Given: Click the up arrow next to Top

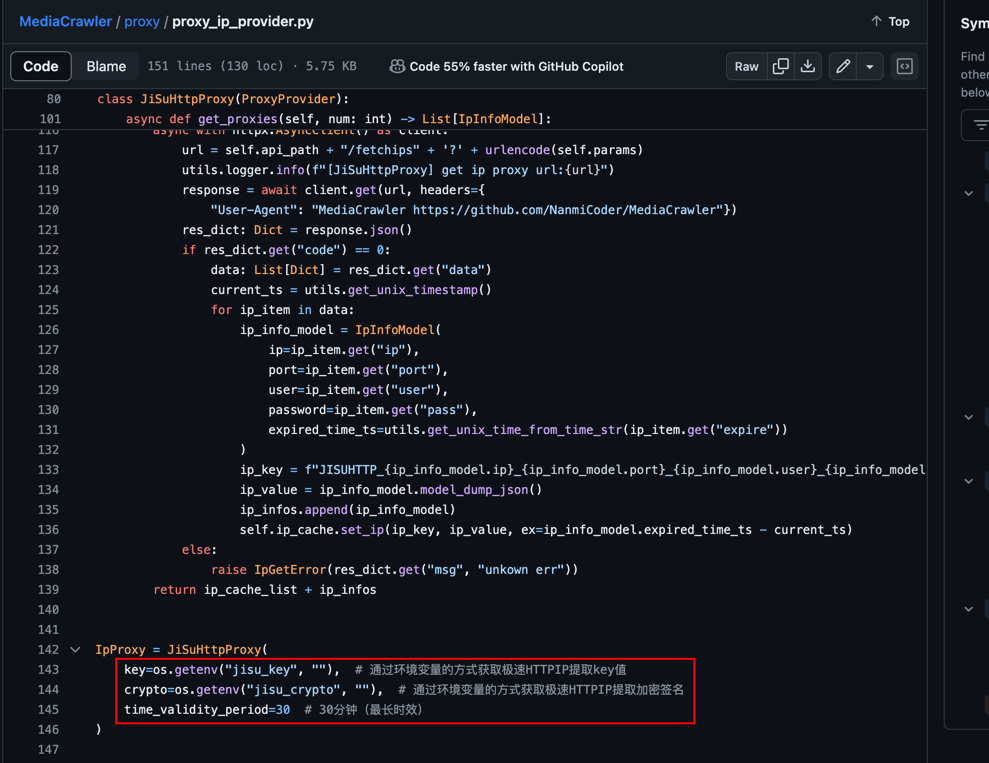Looking at the screenshot, I should pos(876,21).
